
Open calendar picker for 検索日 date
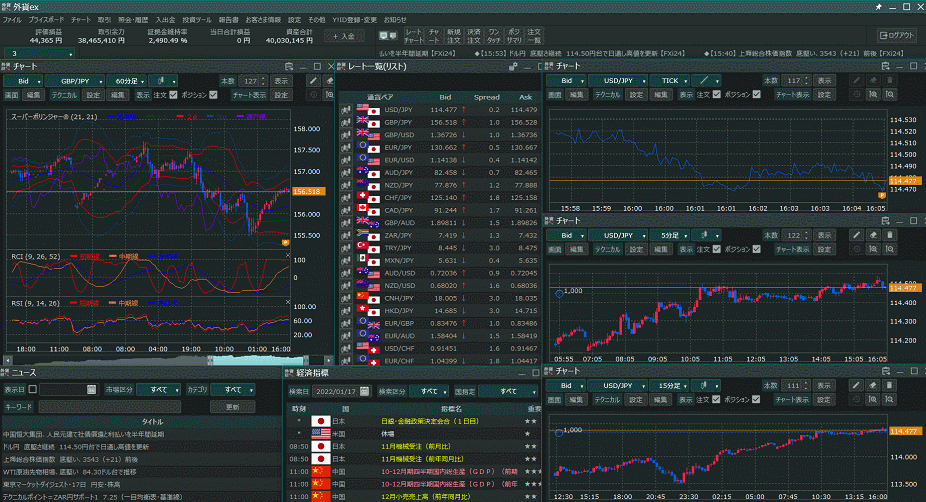tap(364, 391)
